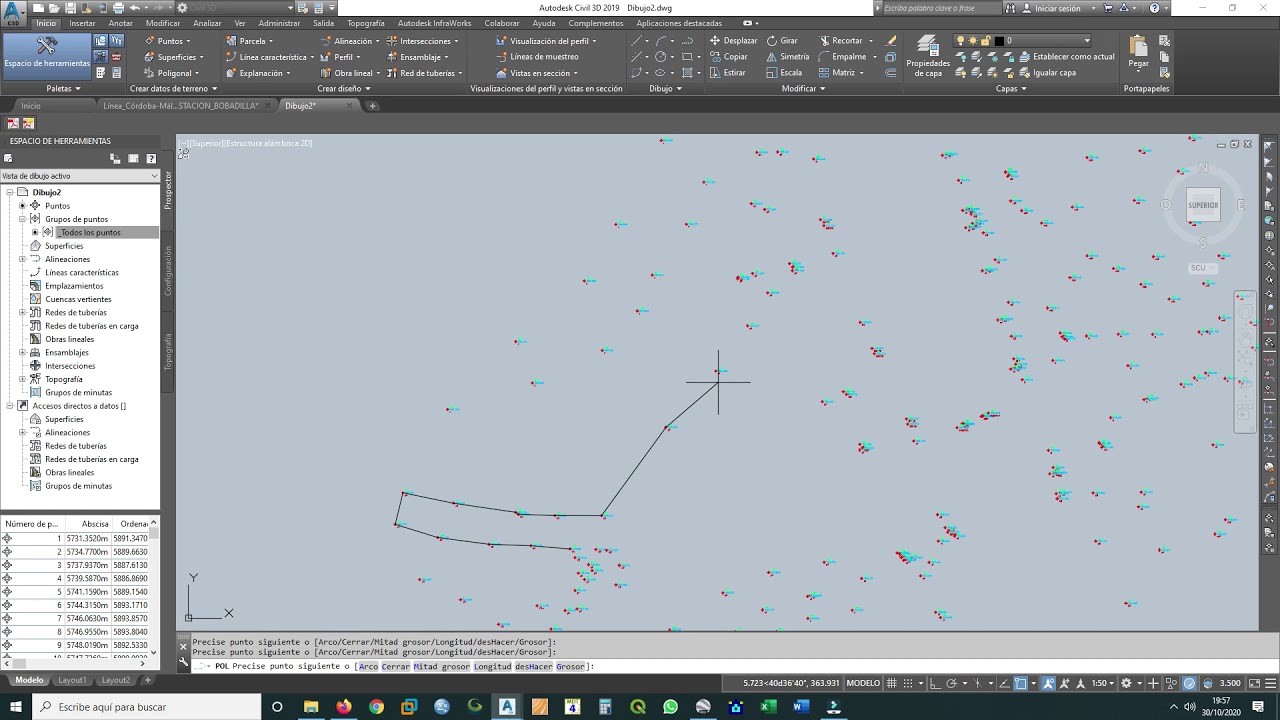Select the Desplazar move tool

(x=733, y=41)
